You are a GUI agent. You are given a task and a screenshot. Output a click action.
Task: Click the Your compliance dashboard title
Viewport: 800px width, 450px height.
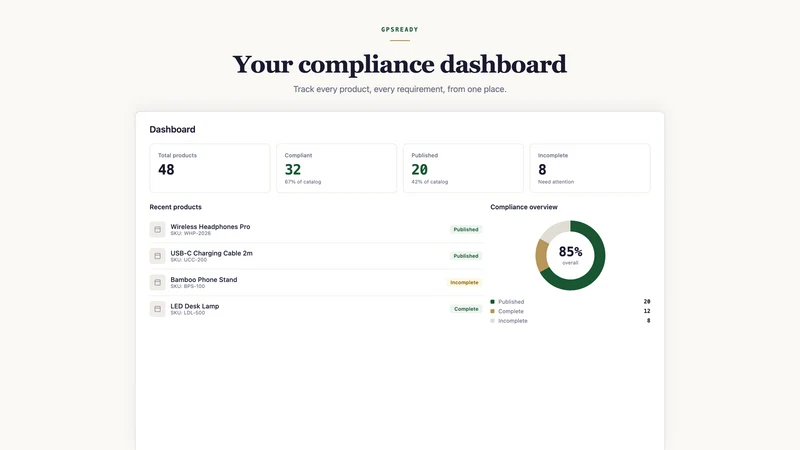click(x=399, y=65)
